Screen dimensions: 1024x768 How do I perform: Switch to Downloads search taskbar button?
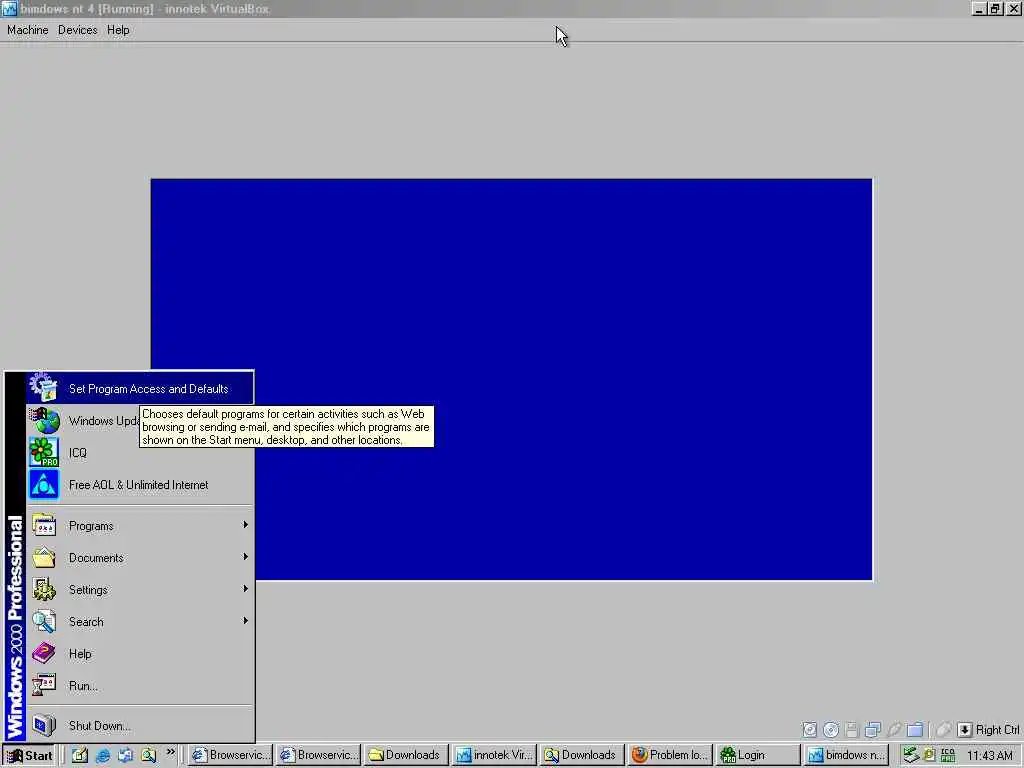(x=582, y=756)
